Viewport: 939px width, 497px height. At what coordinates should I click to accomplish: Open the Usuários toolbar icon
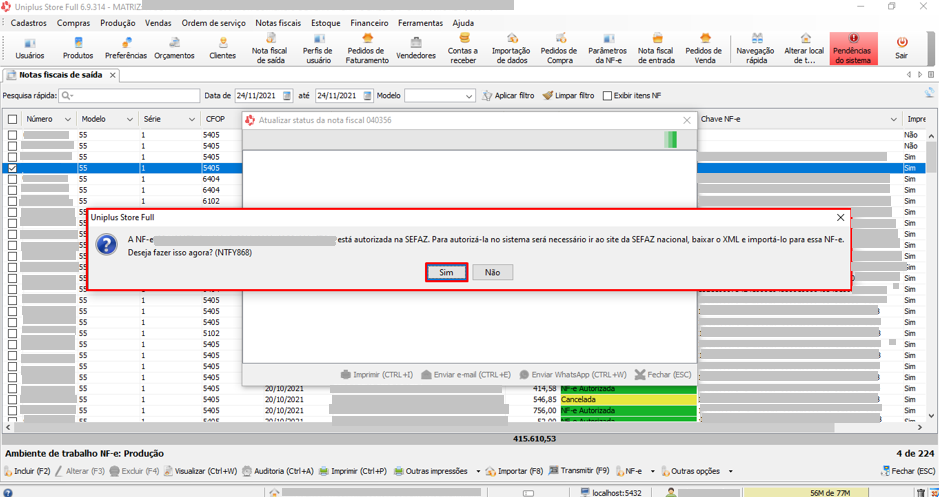[29, 49]
